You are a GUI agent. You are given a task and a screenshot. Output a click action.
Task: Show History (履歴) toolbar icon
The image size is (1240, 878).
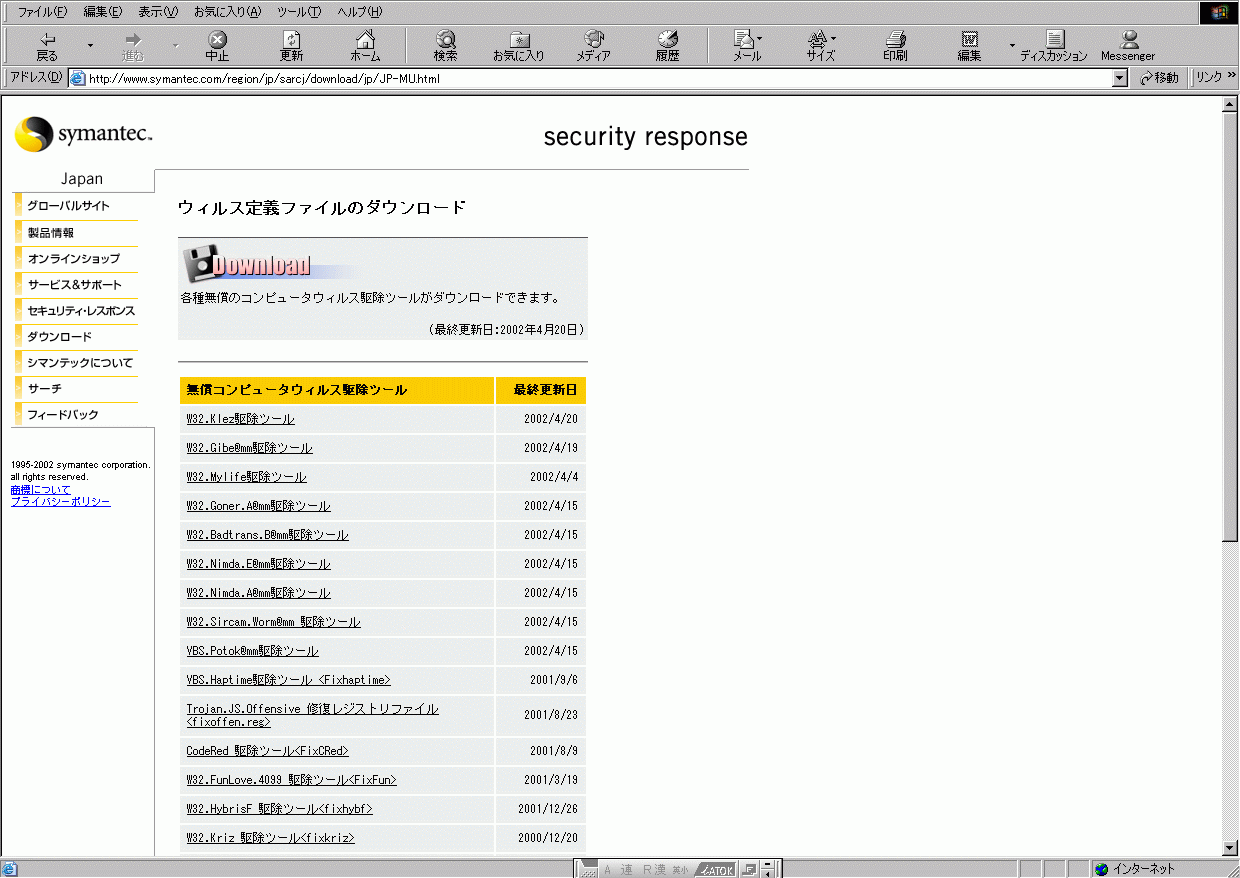(x=667, y=46)
